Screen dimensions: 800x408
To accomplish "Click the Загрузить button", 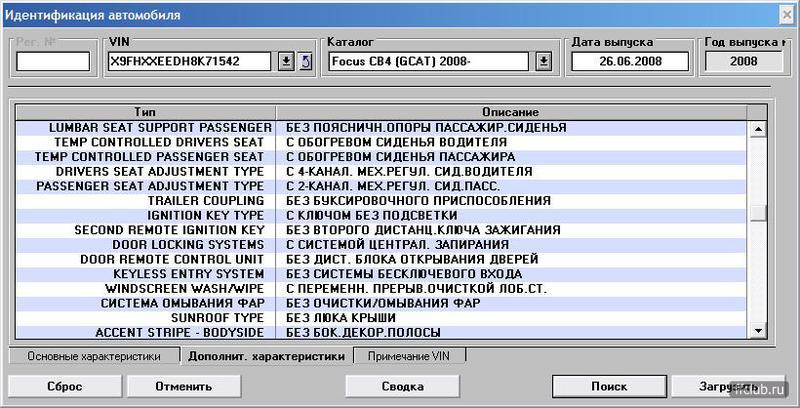I will coord(728,386).
